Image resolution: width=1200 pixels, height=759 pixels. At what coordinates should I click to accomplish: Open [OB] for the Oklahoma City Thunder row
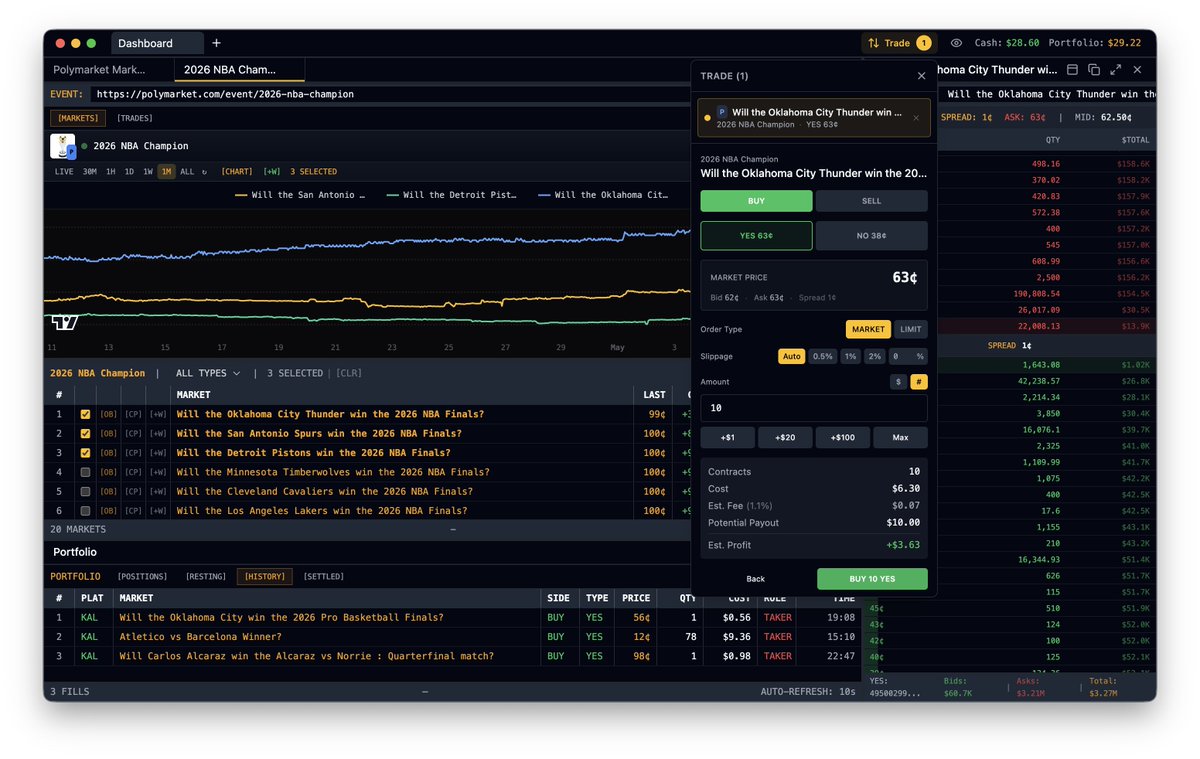pos(108,414)
